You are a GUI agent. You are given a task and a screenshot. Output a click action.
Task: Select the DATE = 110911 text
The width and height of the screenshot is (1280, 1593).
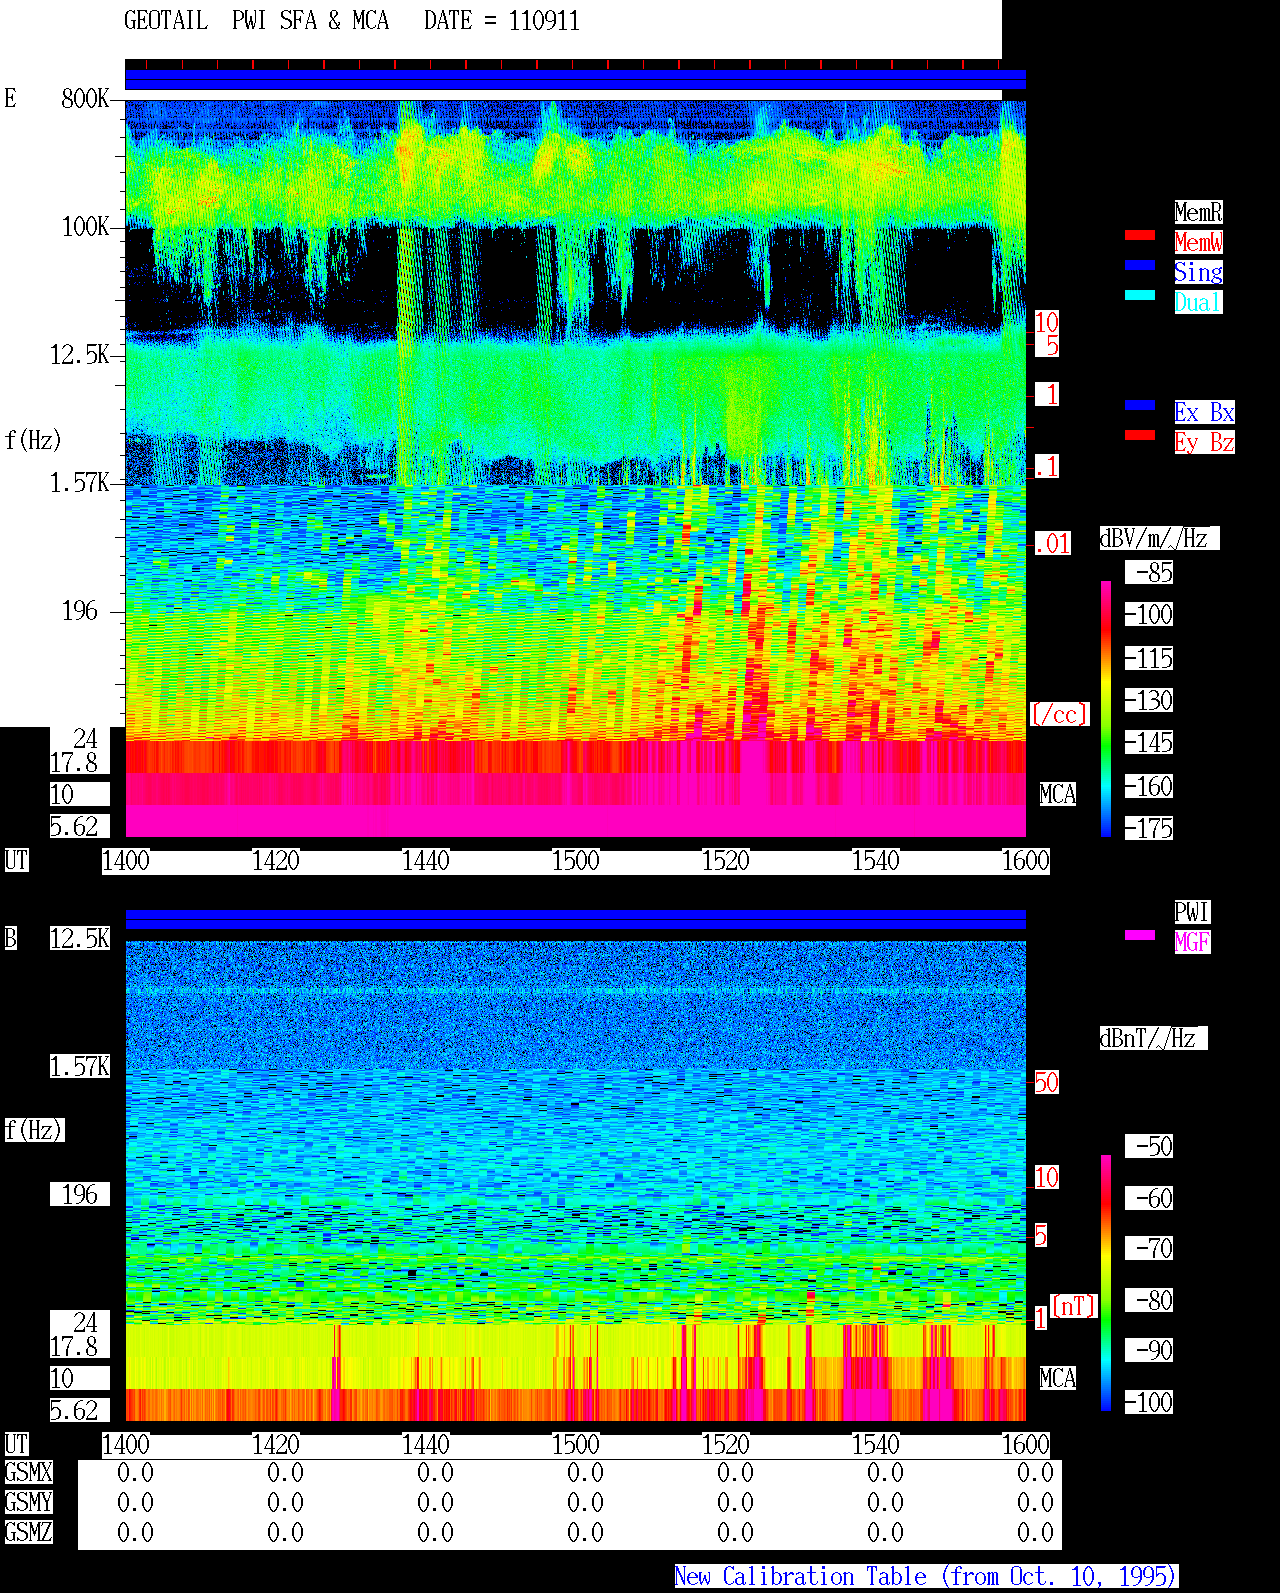pos(502,21)
